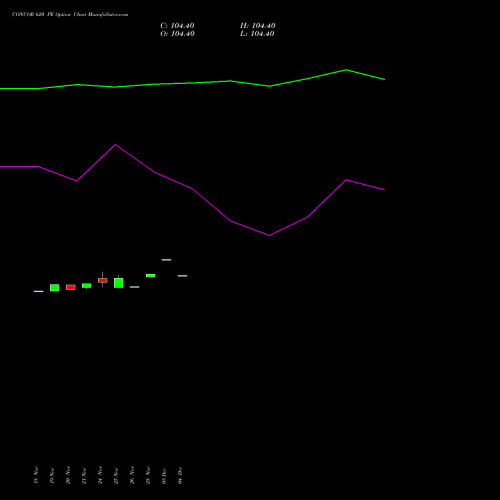Click the 26 Nov date label
The width and height of the screenshot is (500, 500).
tap(132, 475)
